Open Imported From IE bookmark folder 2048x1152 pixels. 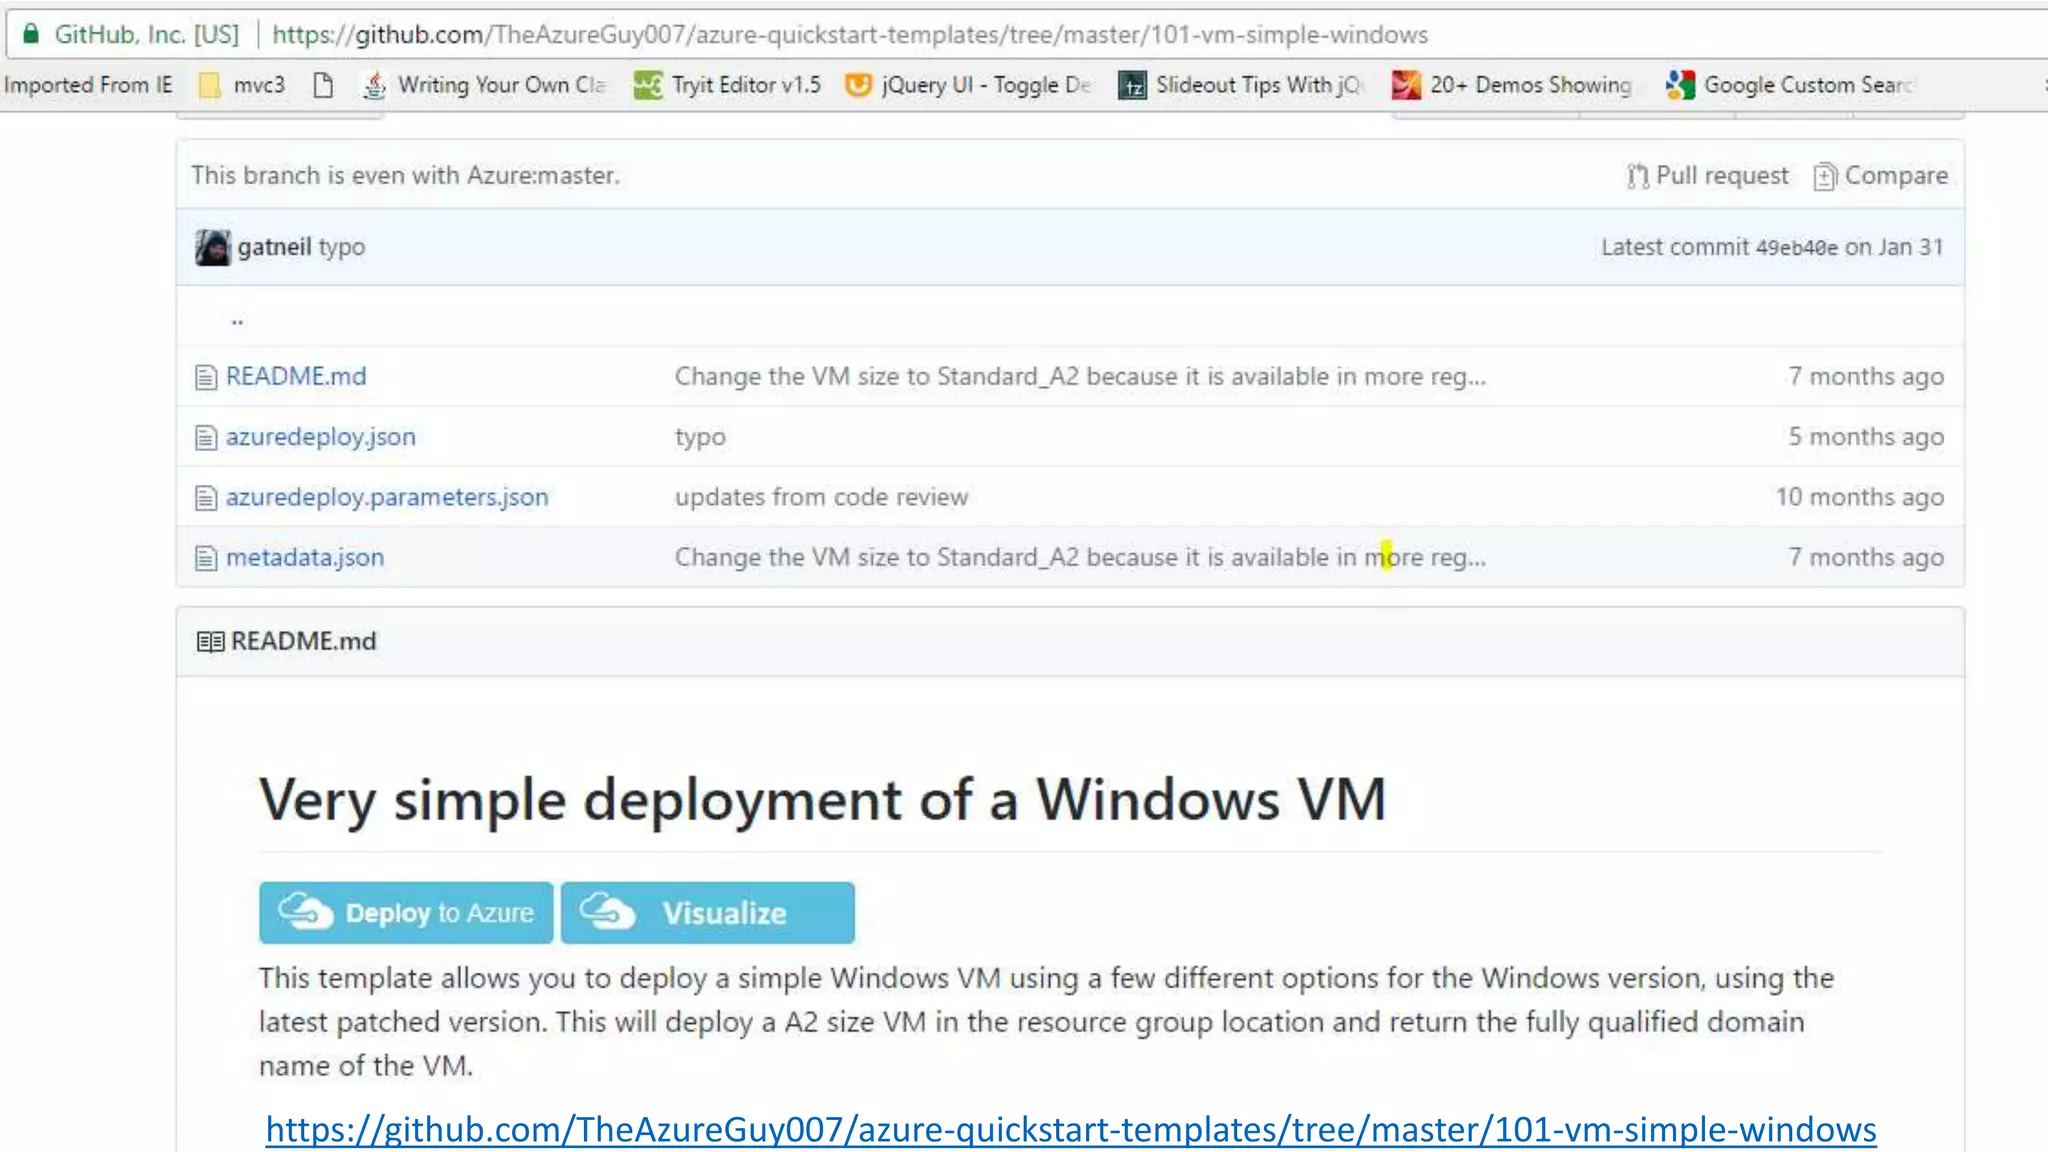click(88, 85)
